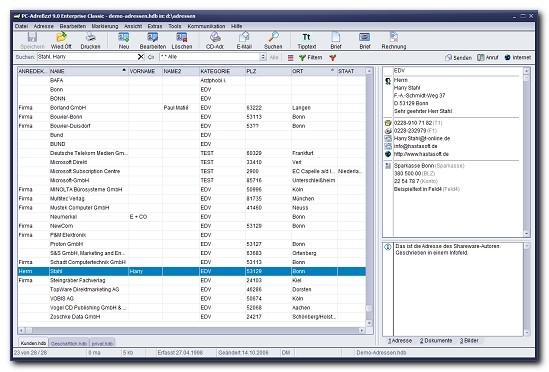Click the address list scroll-down arrow
The image size is (549, 372).
(369, 323)
